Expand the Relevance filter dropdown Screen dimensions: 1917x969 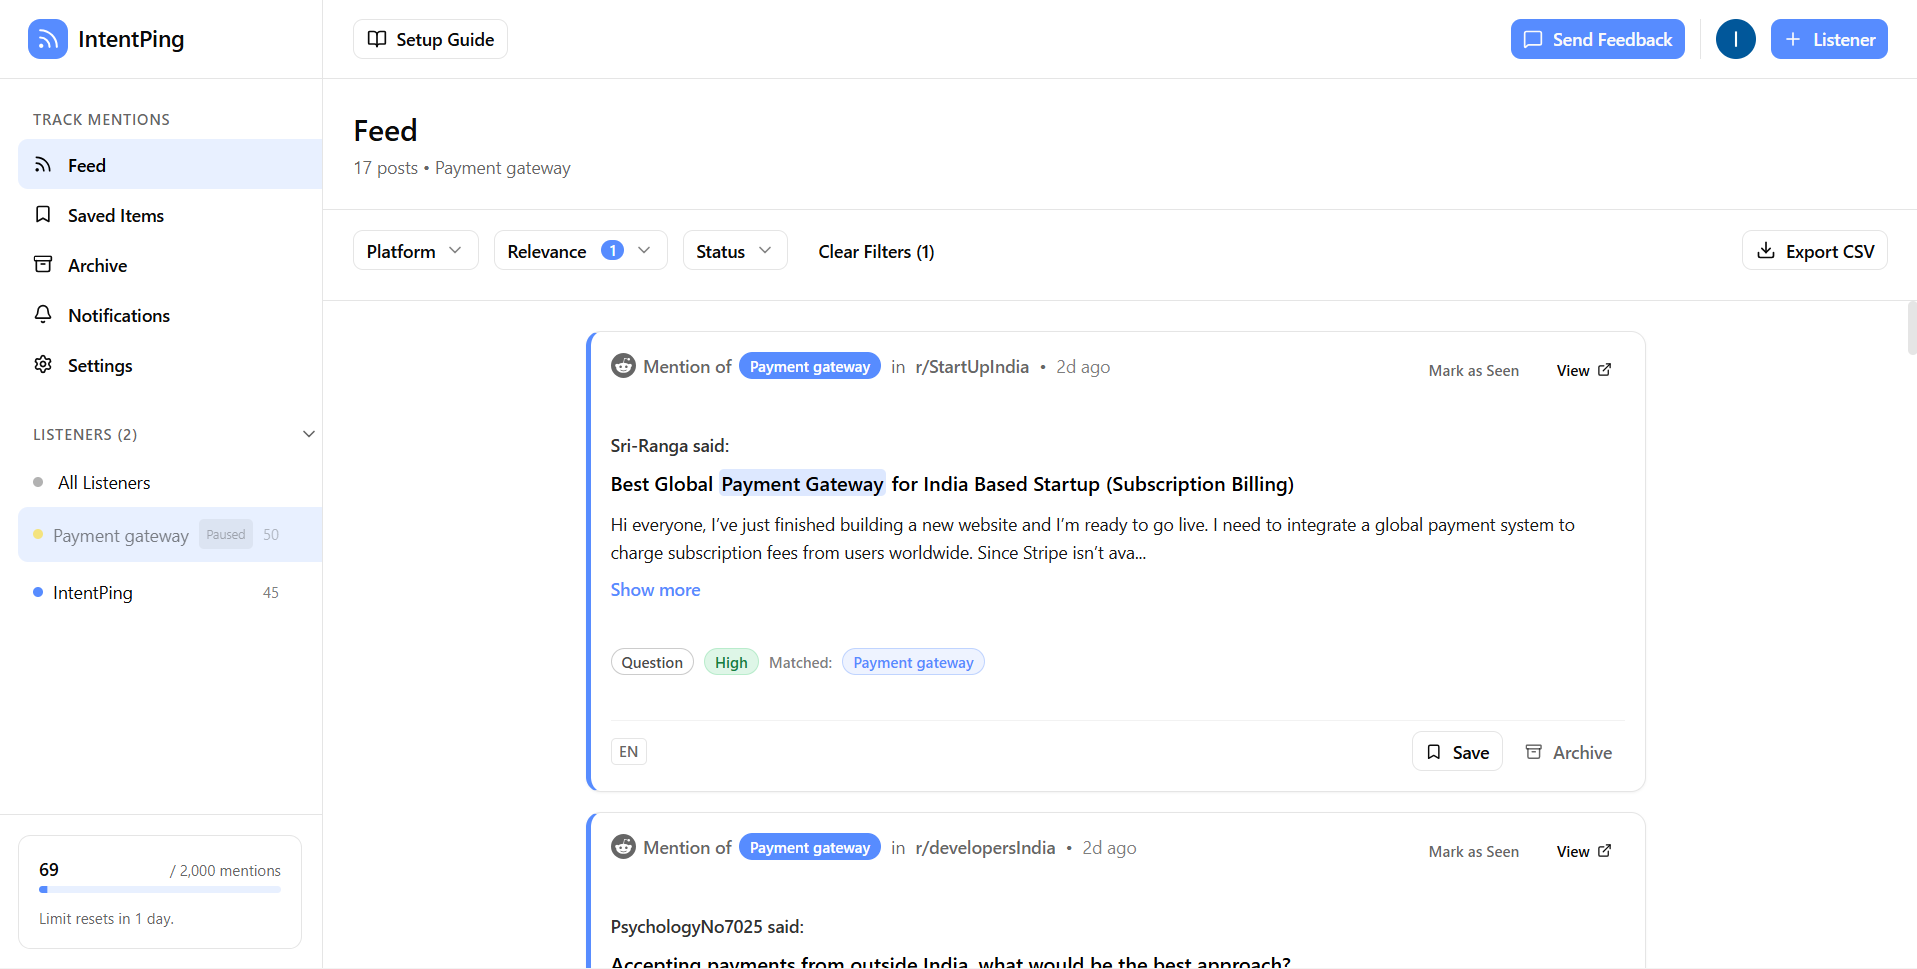point(580,251)
